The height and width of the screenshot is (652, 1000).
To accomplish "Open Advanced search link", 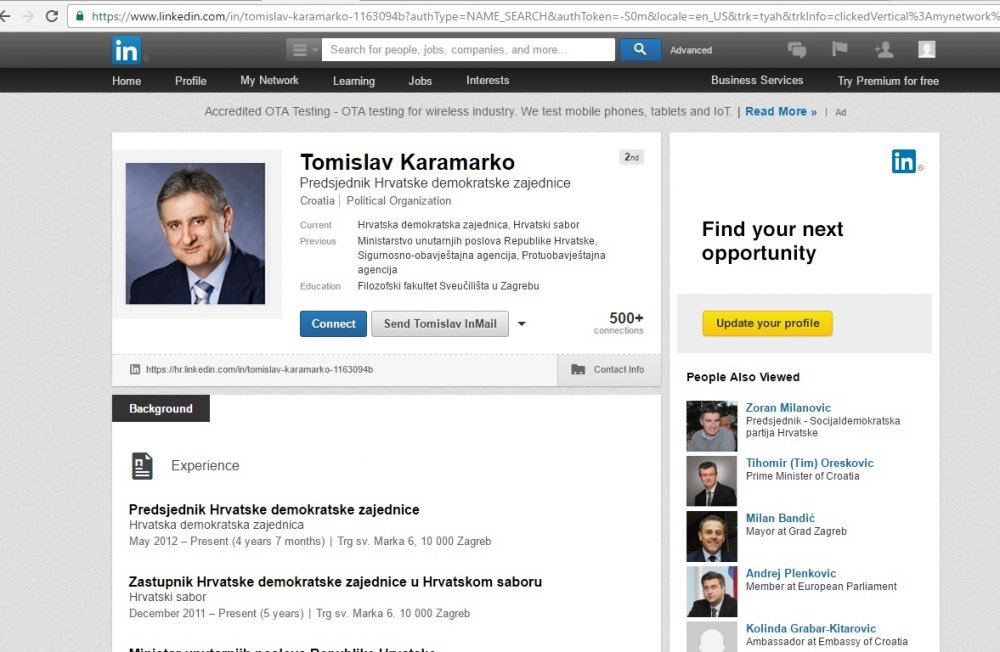I will (x=691, y=50).
